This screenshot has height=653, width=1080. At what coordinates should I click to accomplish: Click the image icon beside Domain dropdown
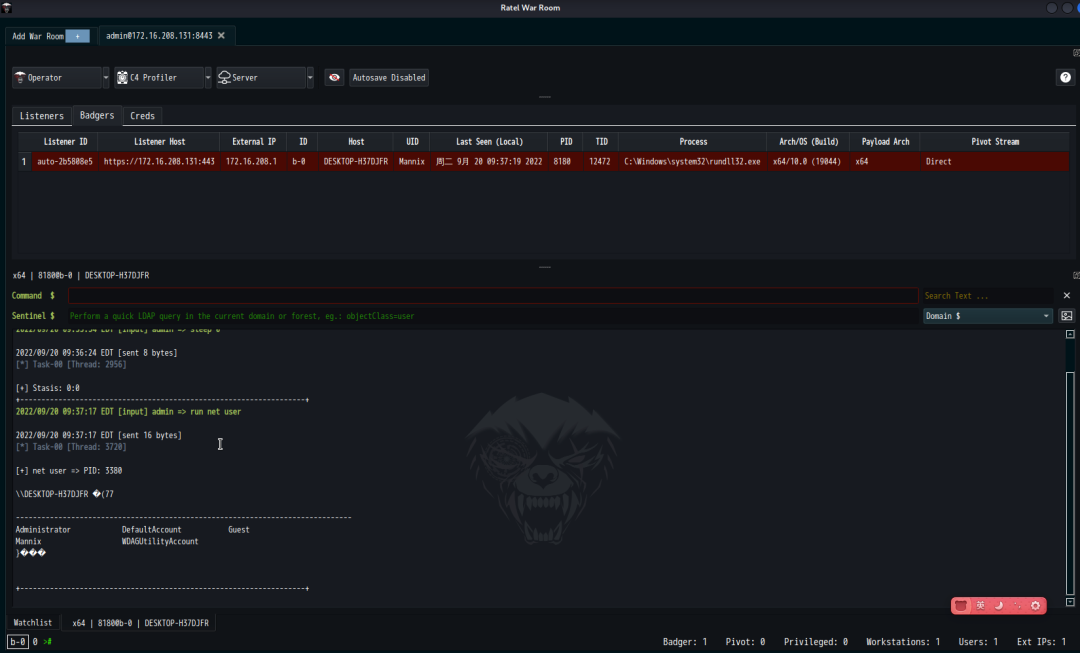point(1066,315)
